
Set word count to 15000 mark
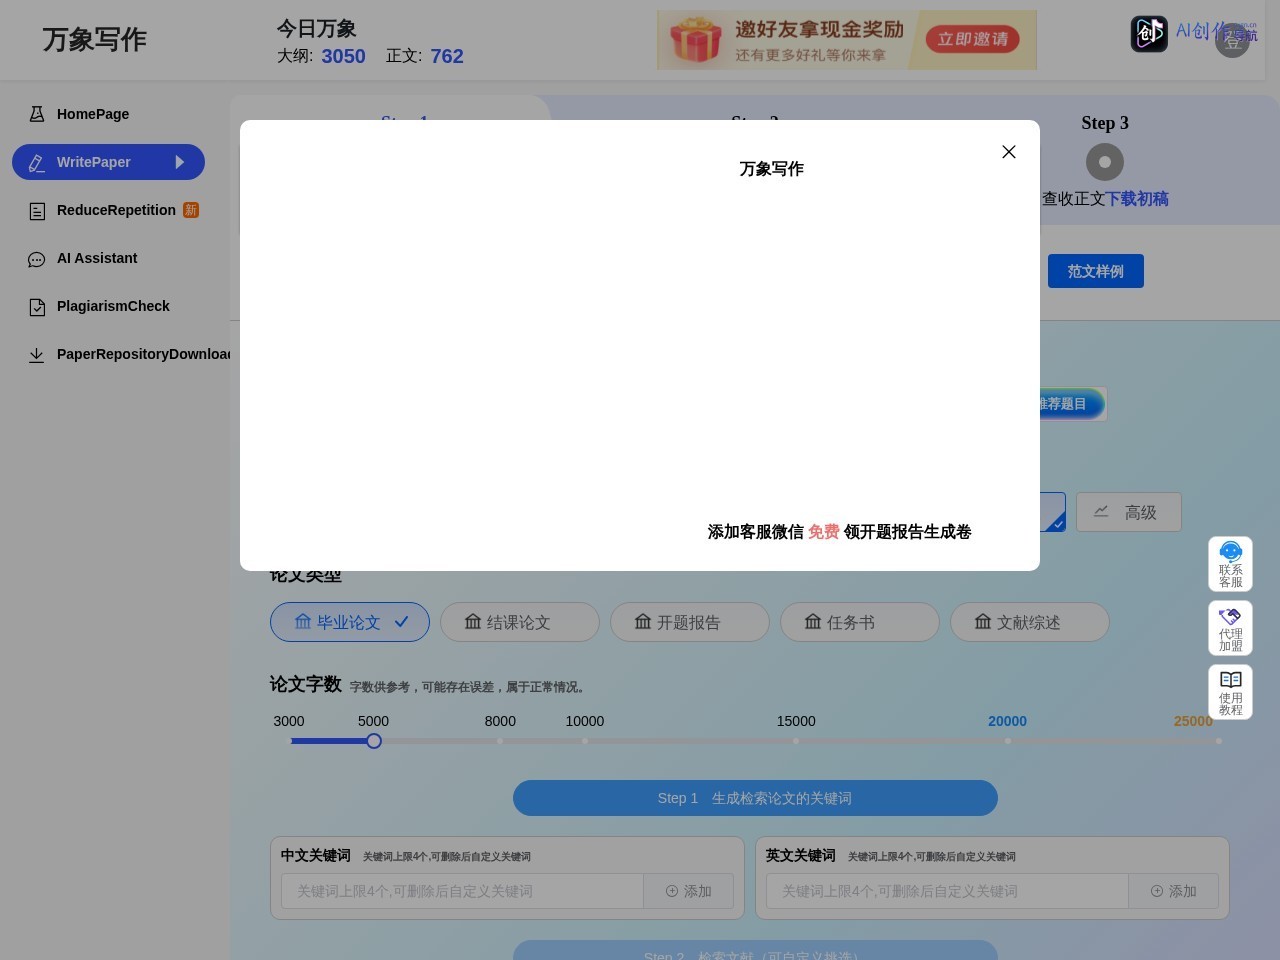point(796,741)
